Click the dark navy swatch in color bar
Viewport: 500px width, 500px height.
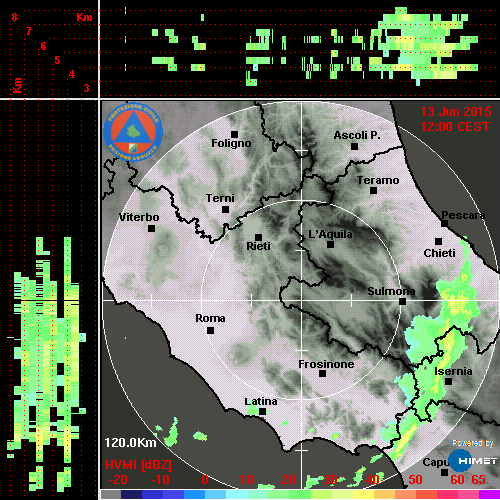pyautogui.click(x=131, y=494)
